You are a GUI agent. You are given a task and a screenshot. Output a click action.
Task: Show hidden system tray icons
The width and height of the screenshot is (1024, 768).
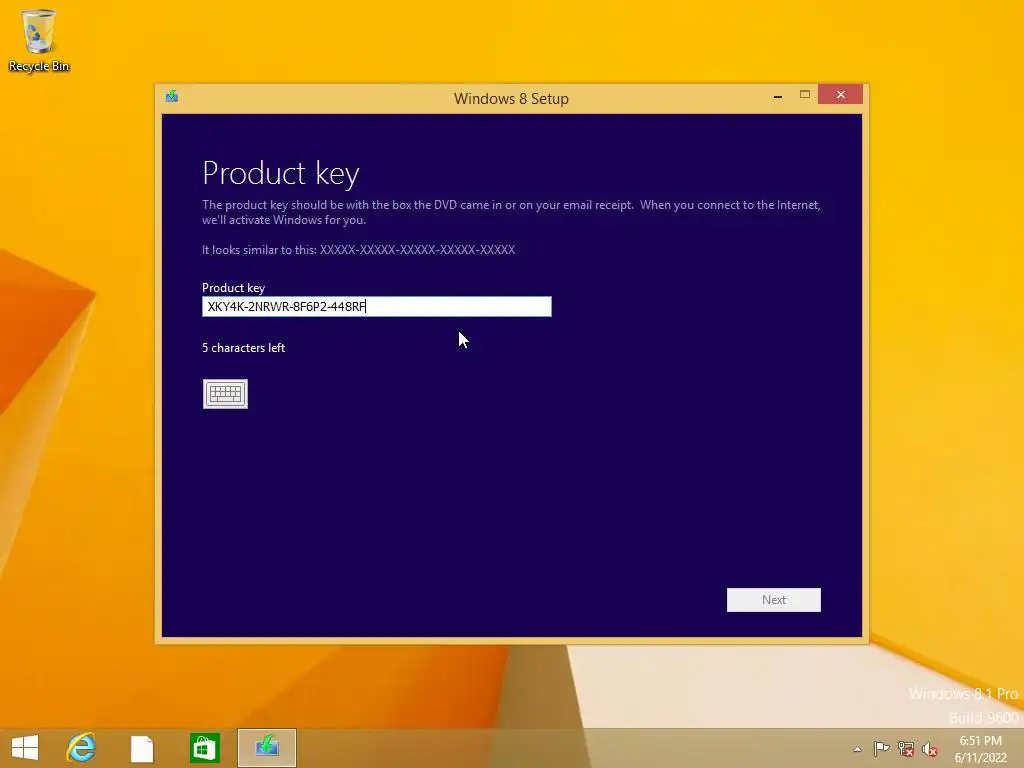[x=857, y=749]
